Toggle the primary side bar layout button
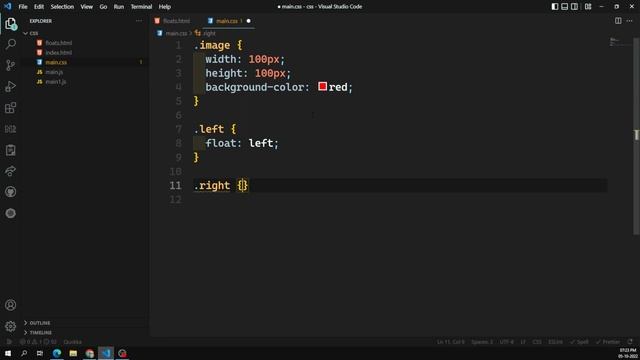This screenshot has height=360, width=640. pos(555,7)
